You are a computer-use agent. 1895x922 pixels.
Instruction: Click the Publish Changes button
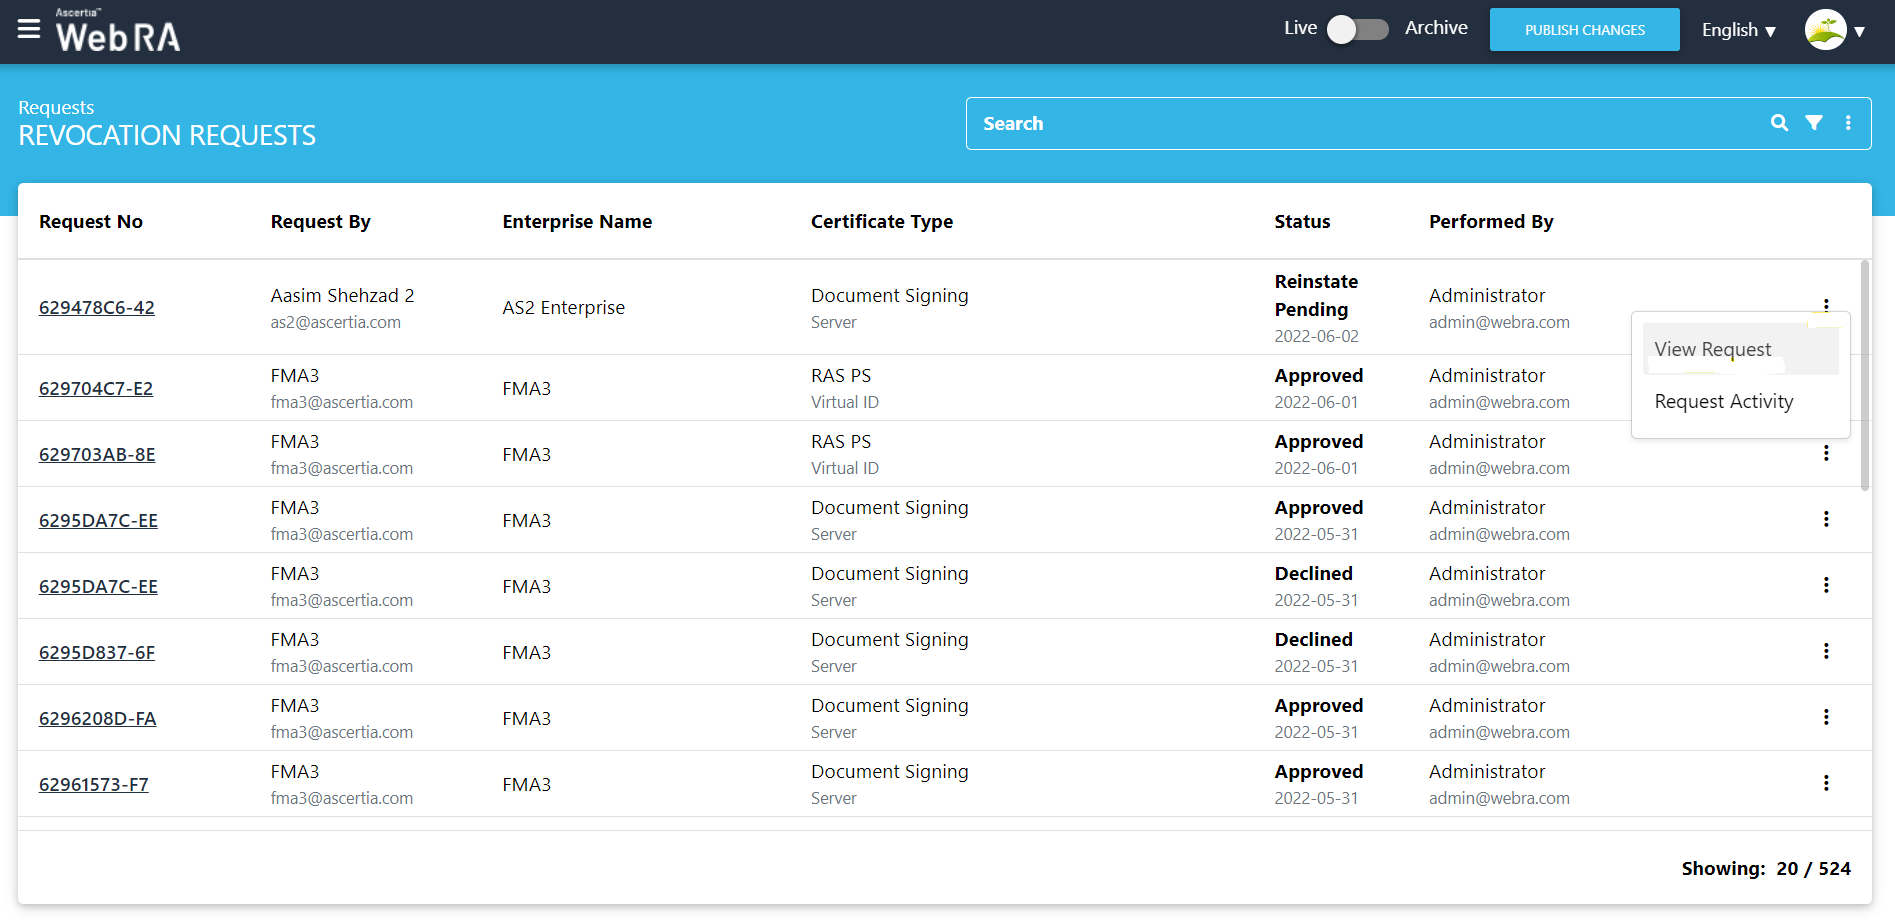coord(1584,30)
